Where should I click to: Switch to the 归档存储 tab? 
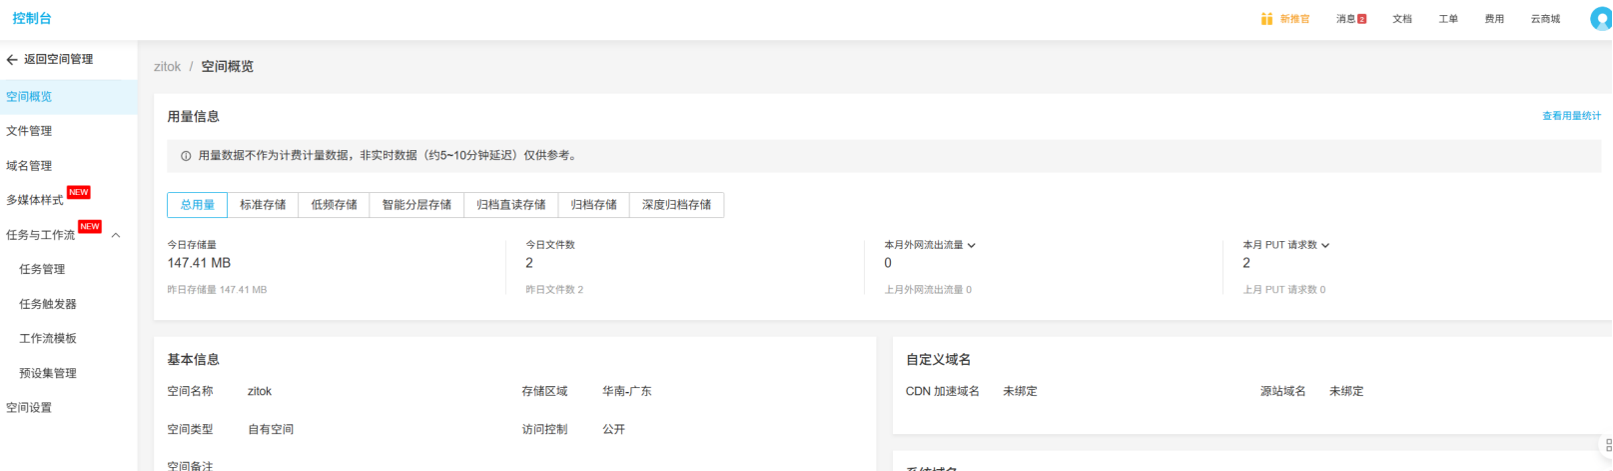pyautogui.click(x=594, y=205)
